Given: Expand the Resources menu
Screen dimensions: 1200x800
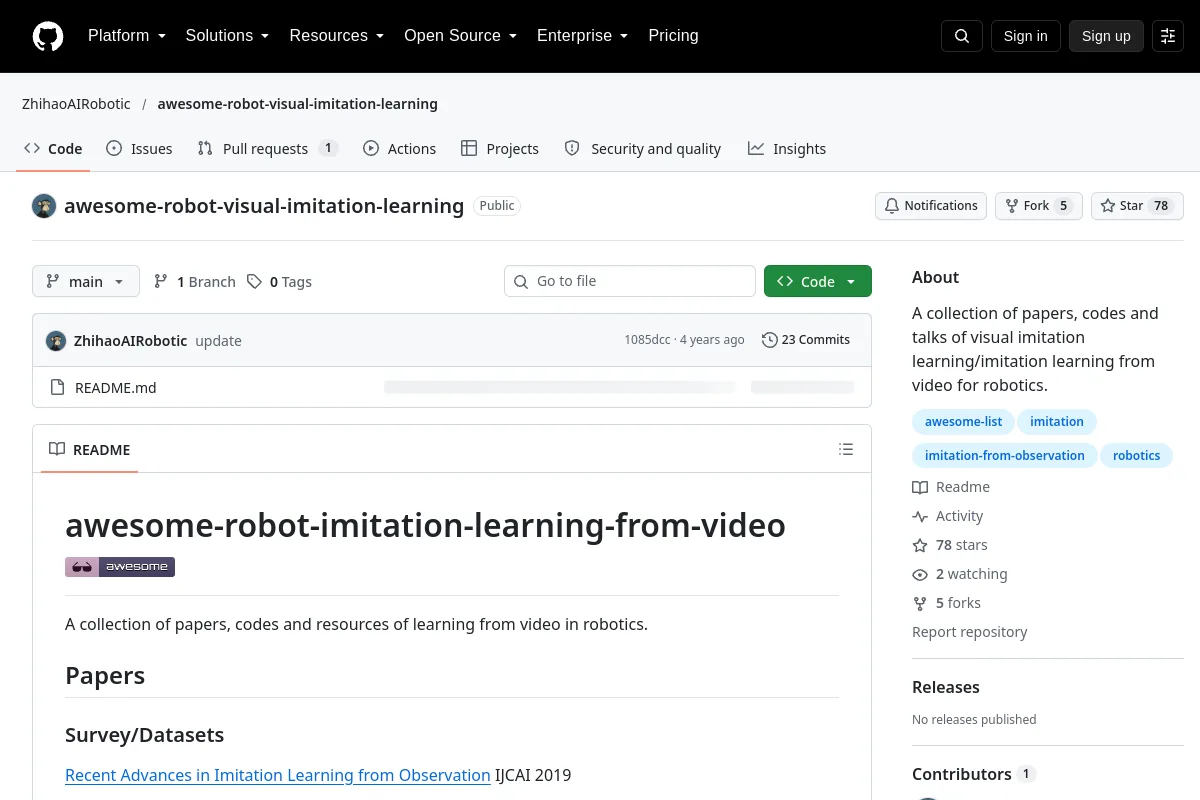Looking at the screenshot, I should click(337, 36).
